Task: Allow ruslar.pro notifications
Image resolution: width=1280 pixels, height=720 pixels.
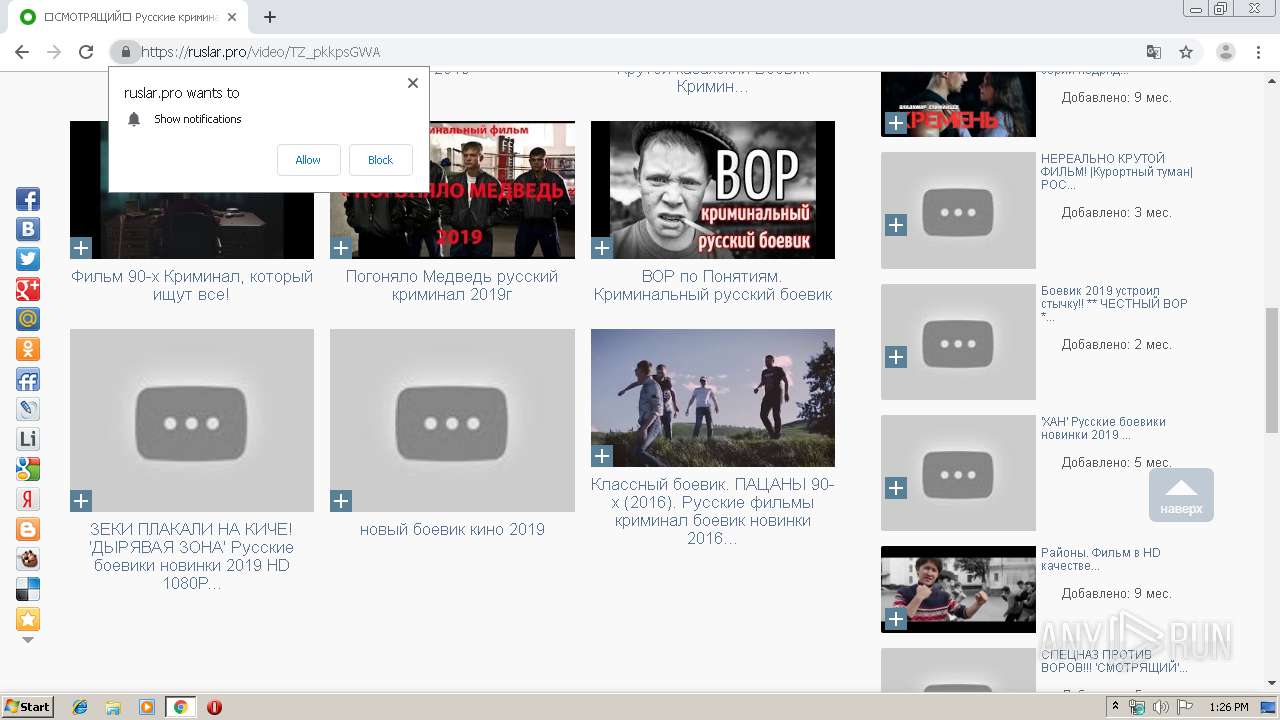Action: [x=308, y=160]
